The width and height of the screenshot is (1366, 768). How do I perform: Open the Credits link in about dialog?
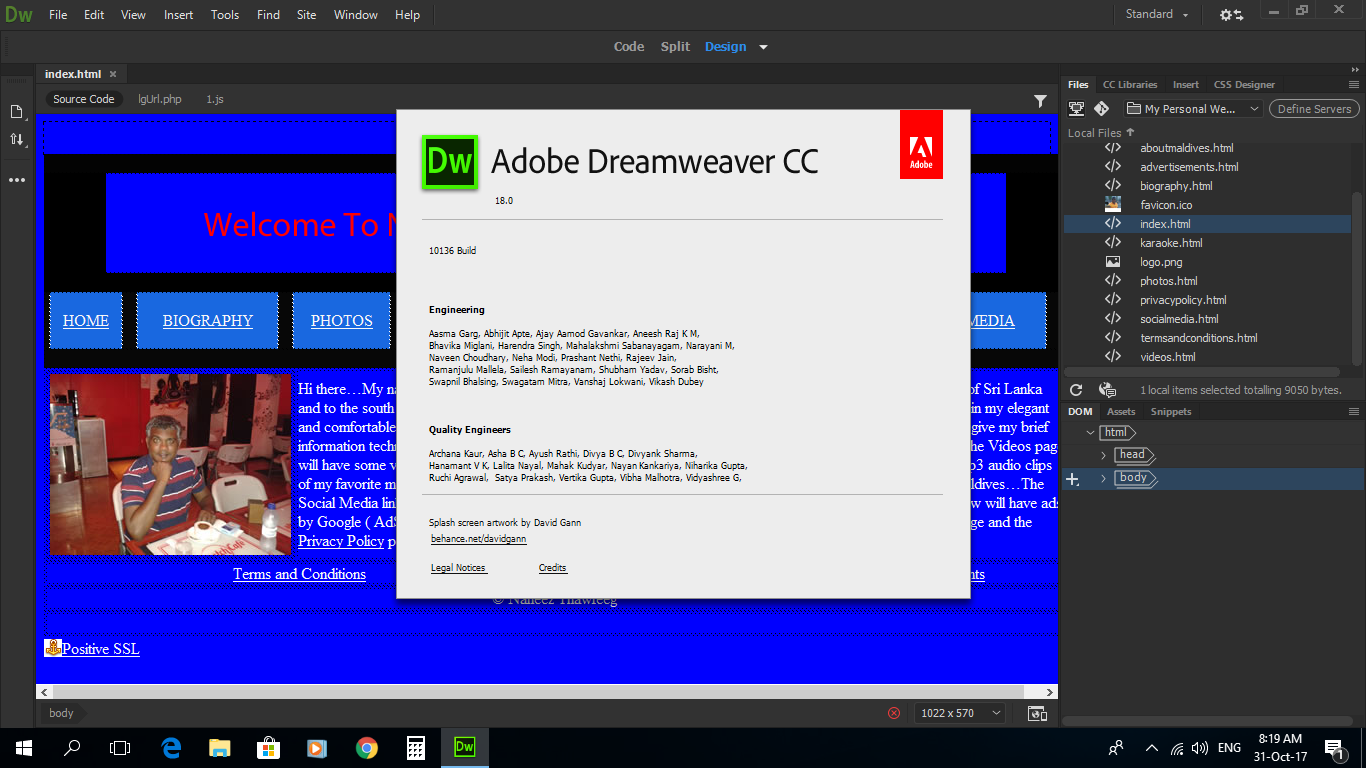[553, 568]
